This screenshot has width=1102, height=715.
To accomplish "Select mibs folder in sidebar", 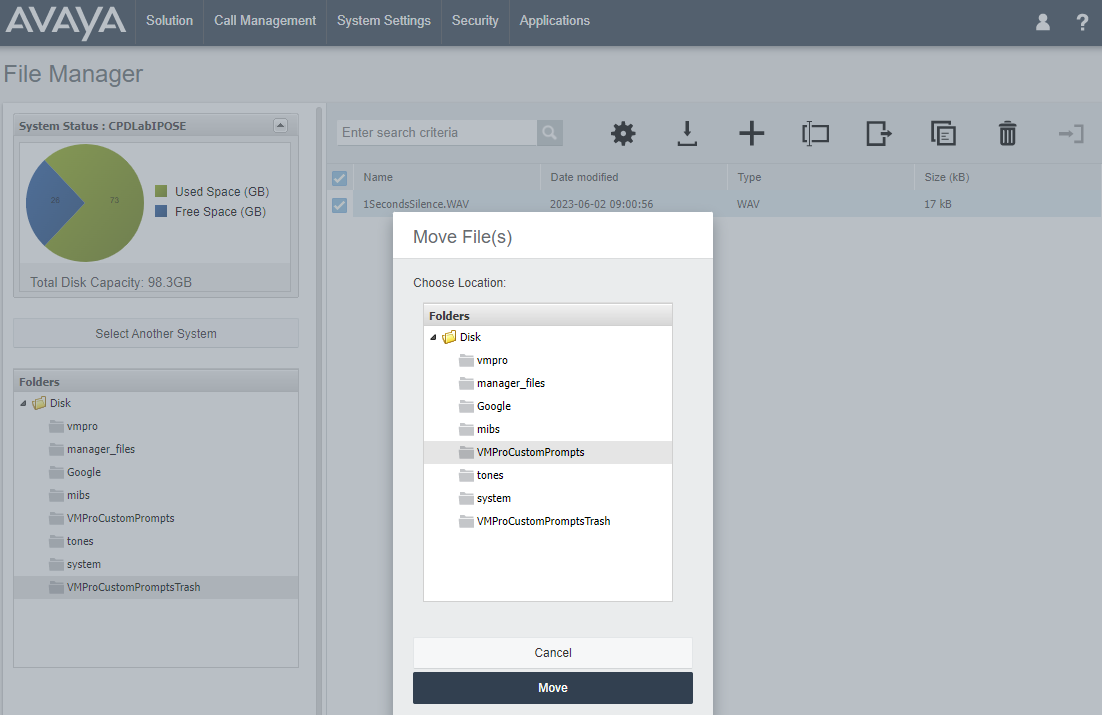I will [156, 495].
